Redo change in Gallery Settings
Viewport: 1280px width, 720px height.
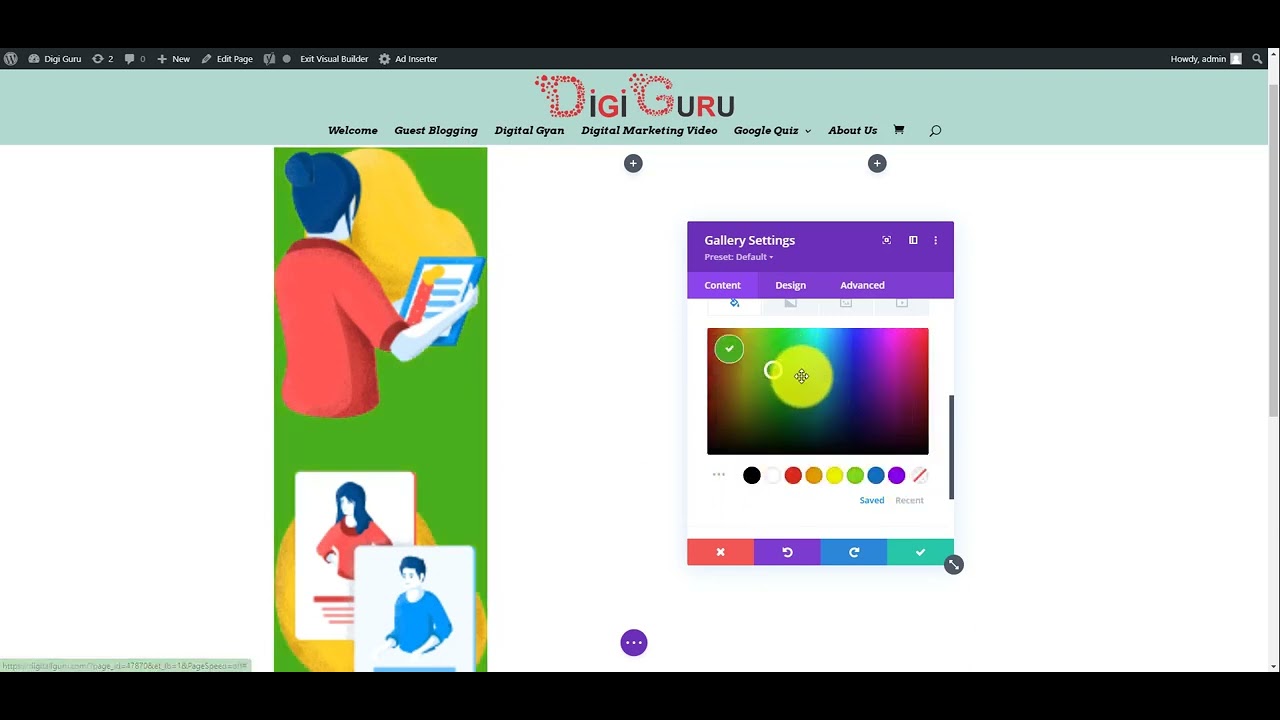(854, 552)
